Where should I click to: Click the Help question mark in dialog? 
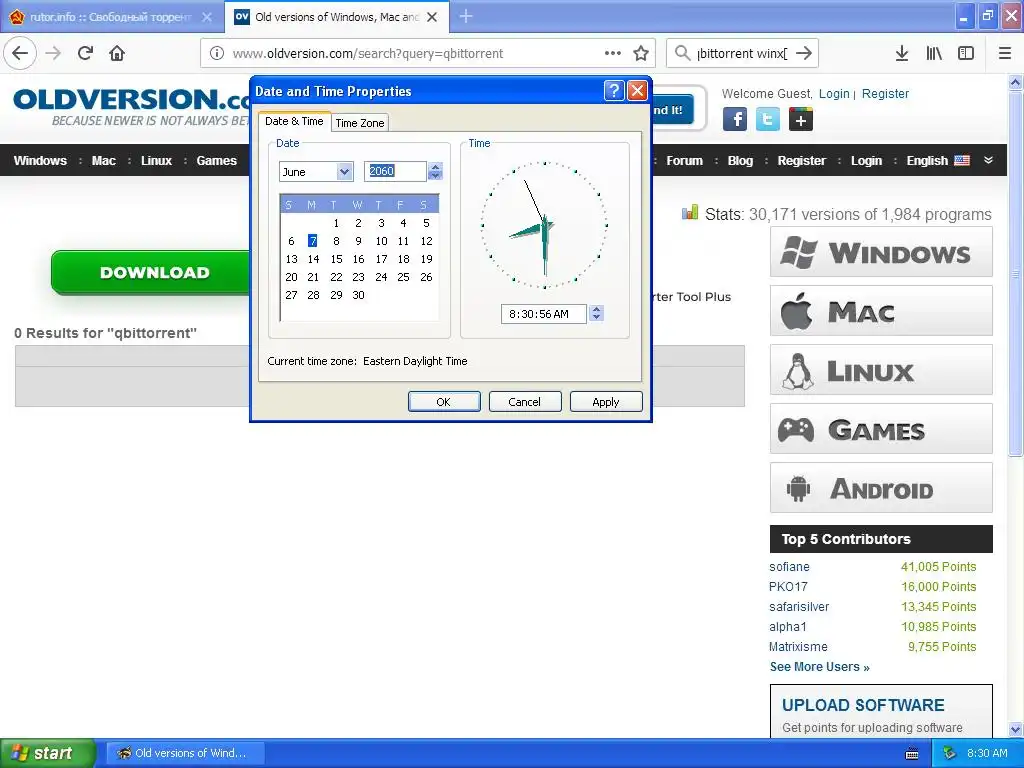coord(614,91)
